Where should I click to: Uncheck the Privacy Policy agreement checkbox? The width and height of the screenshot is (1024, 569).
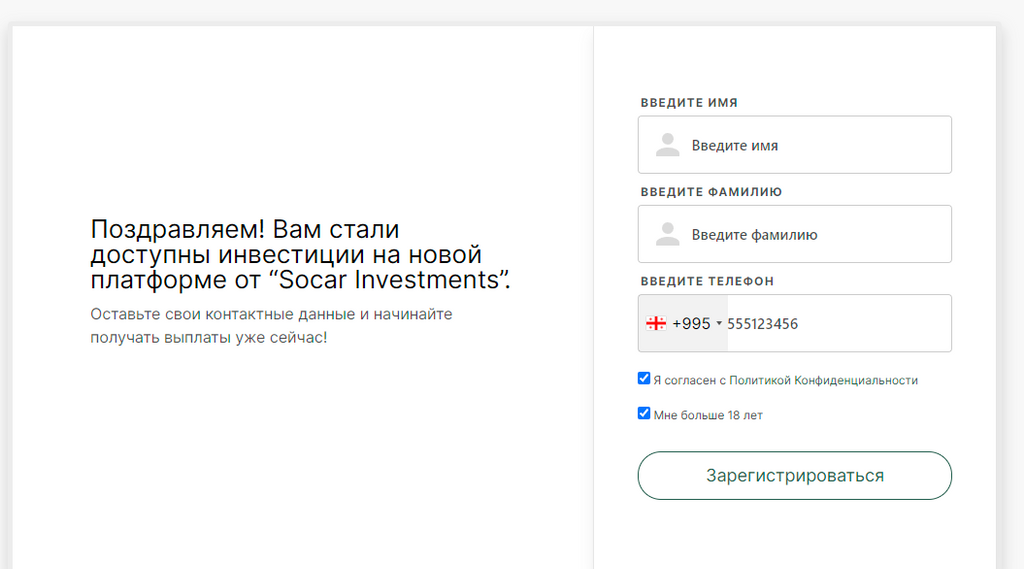[644, 379]
